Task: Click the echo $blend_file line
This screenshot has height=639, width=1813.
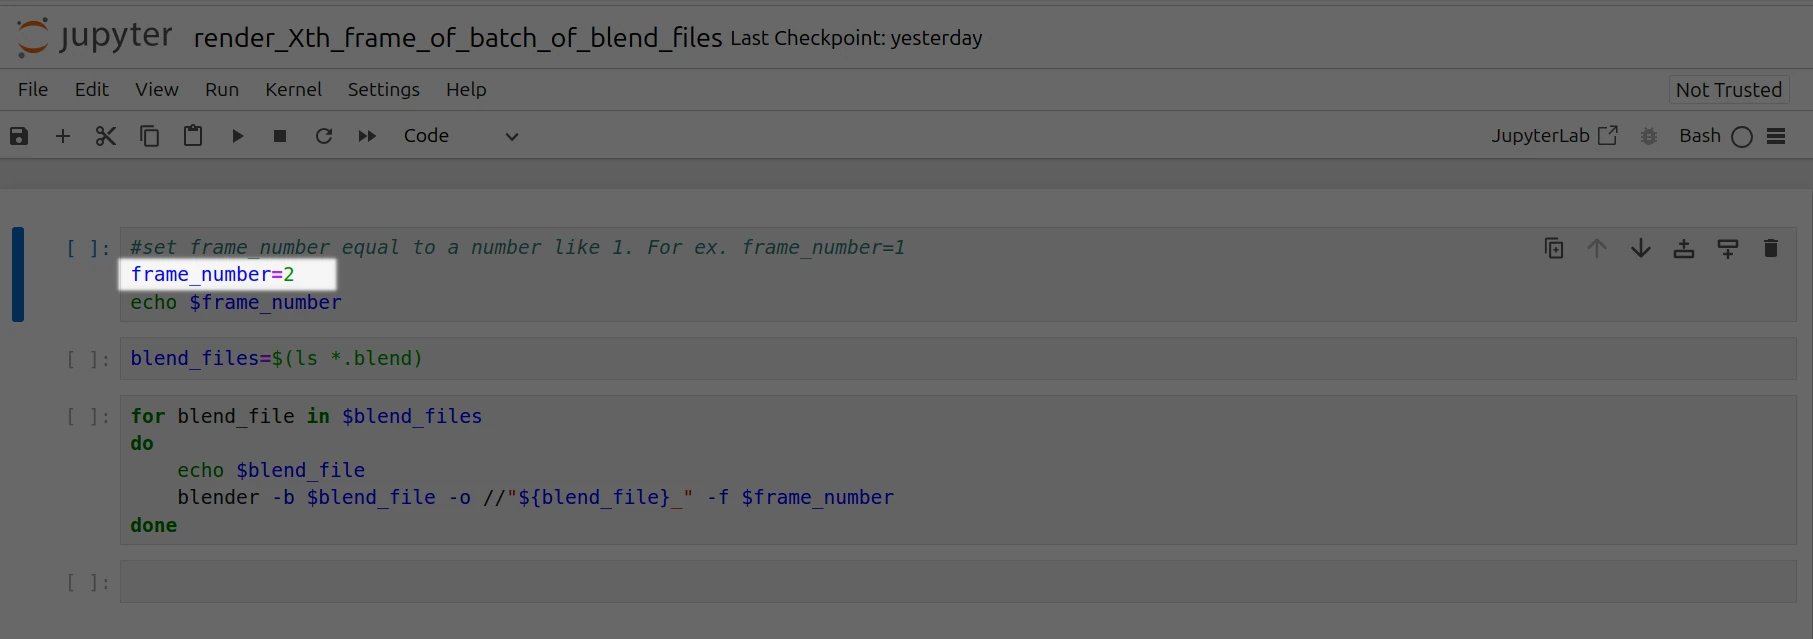Action: click(x=271, y=470)
